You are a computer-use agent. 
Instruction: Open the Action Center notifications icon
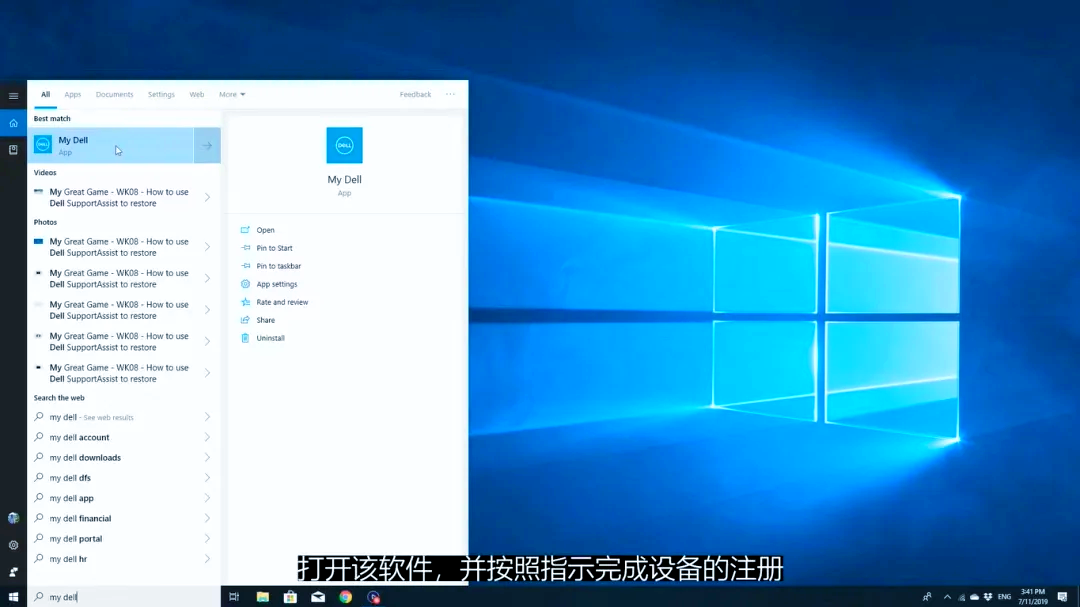point(1063,597)
